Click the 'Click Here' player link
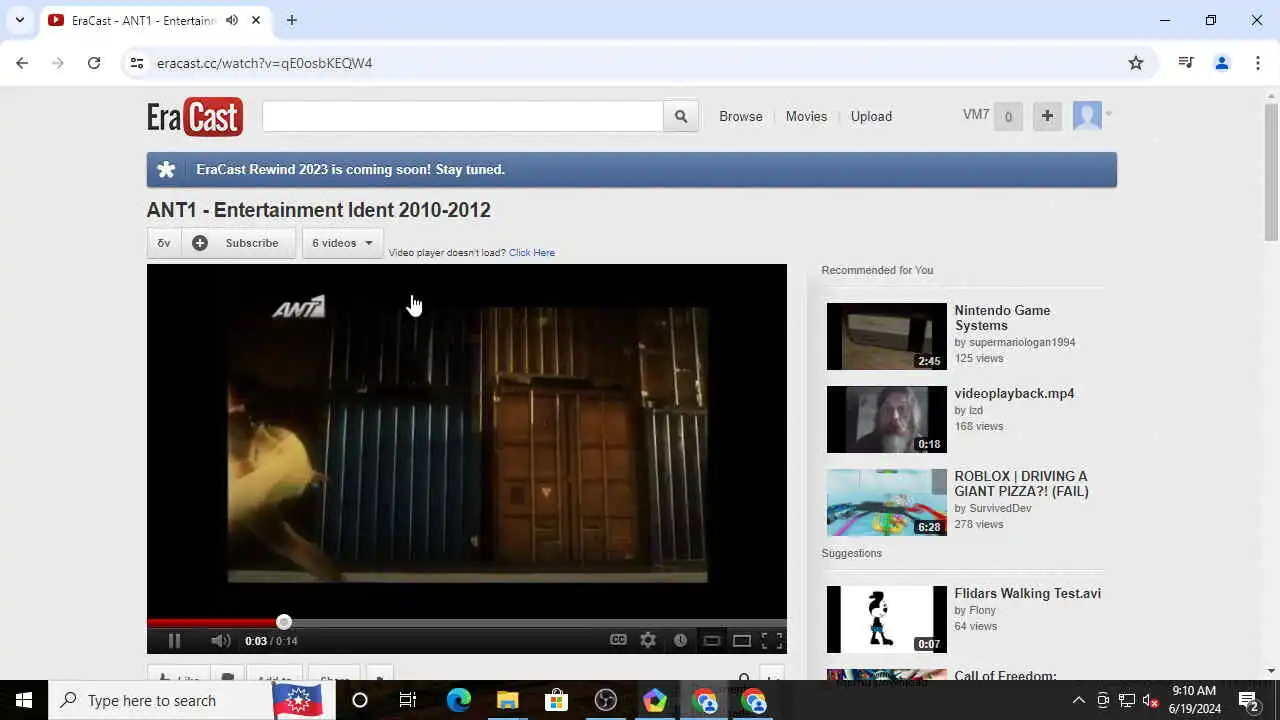This screenshot has width=1280, height=720. [532, 253]
